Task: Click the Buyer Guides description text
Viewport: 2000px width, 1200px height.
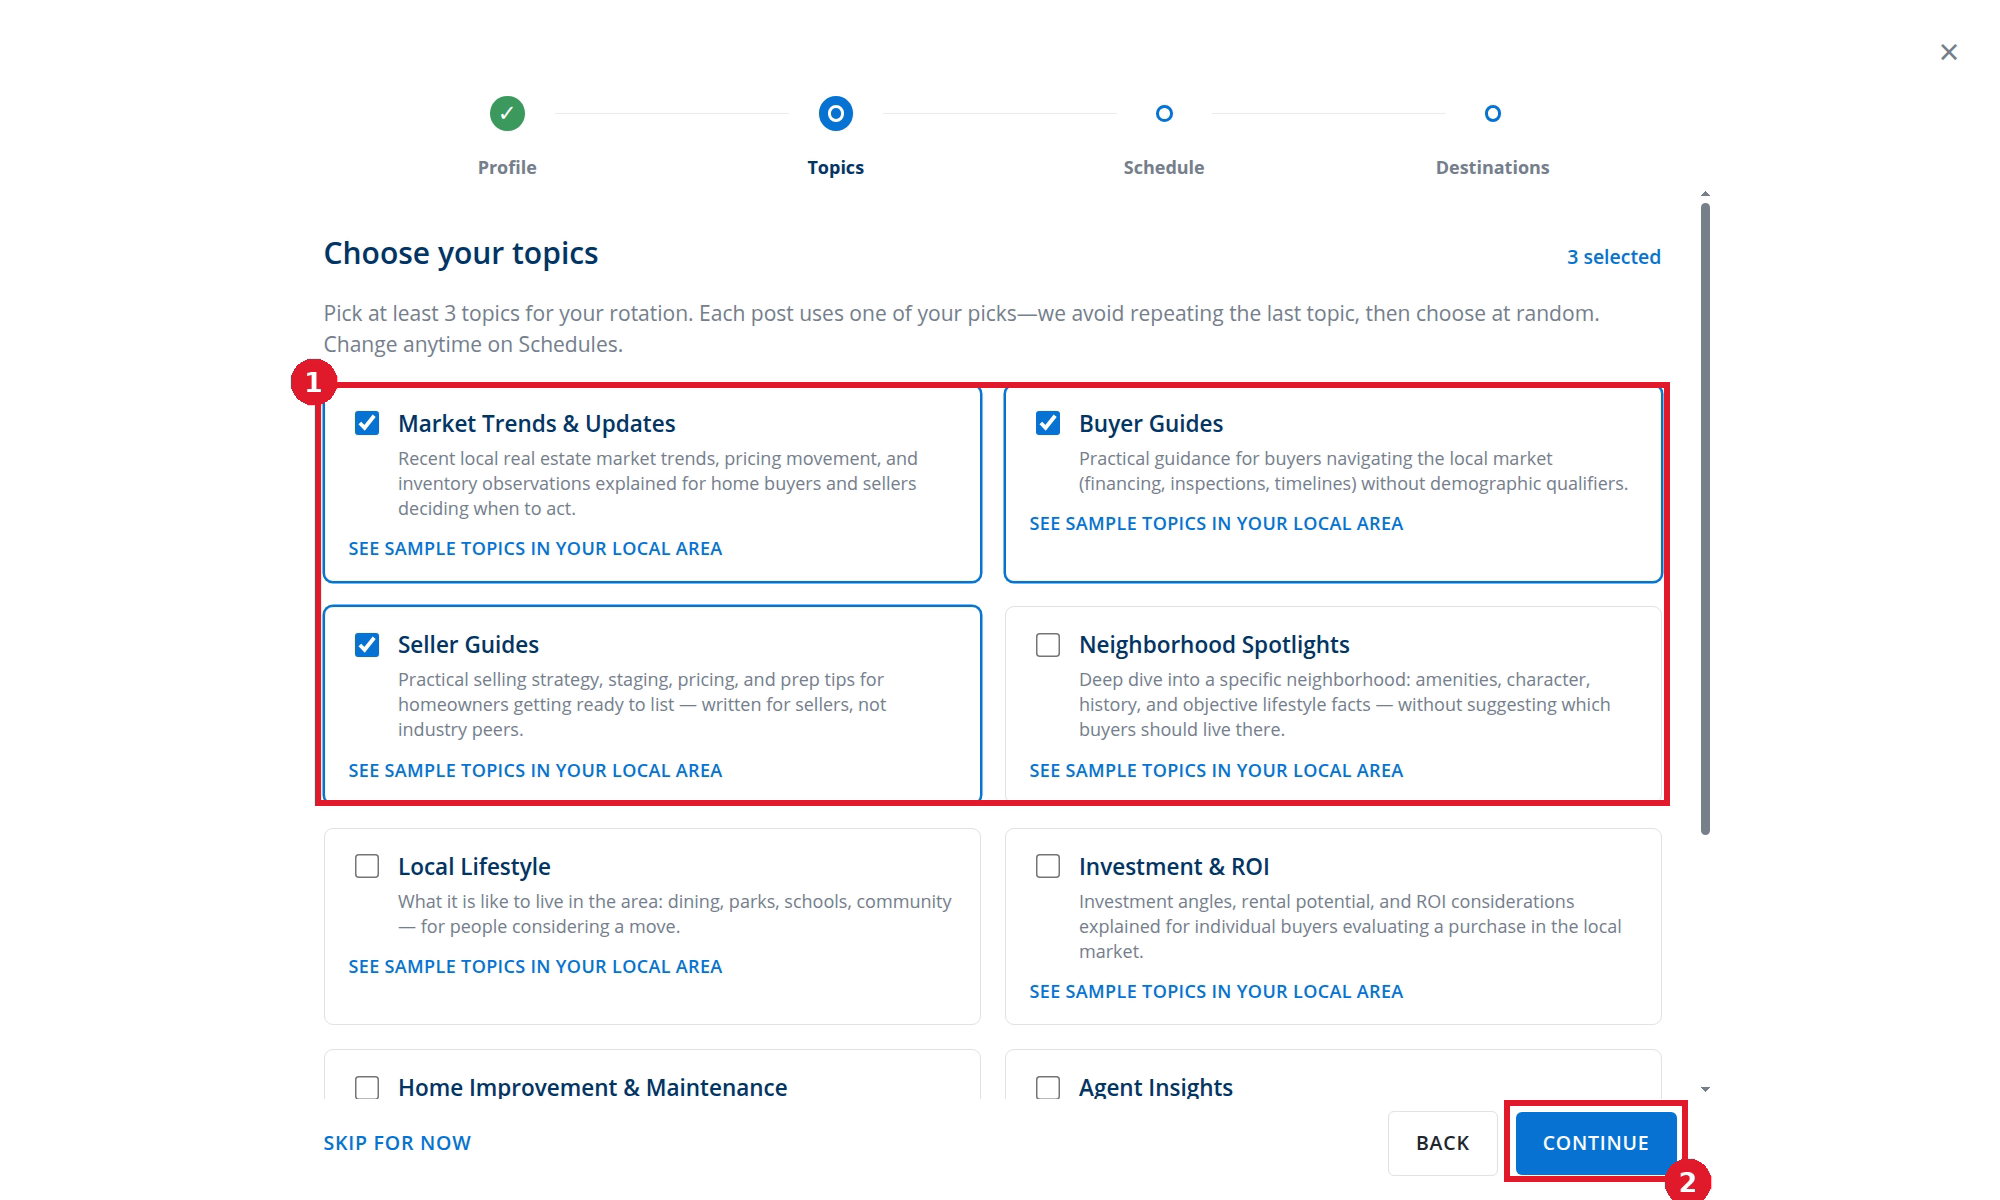Action: pyautogui.click(x=1353, y=471)
